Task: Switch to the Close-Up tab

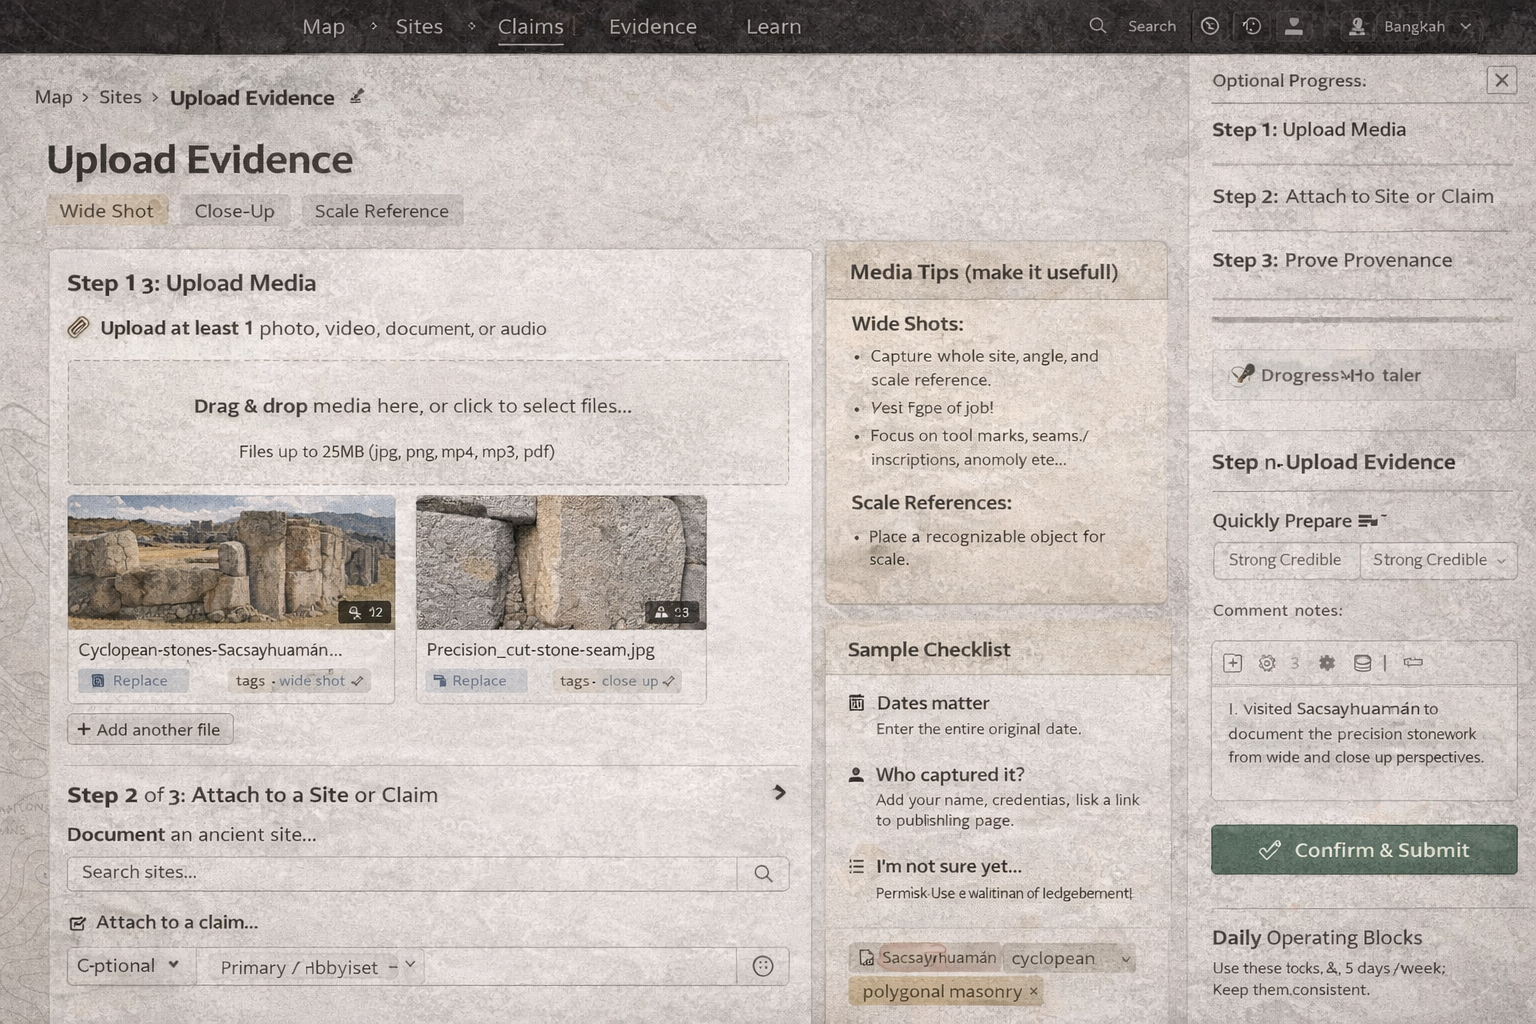Action: [234, 211]
